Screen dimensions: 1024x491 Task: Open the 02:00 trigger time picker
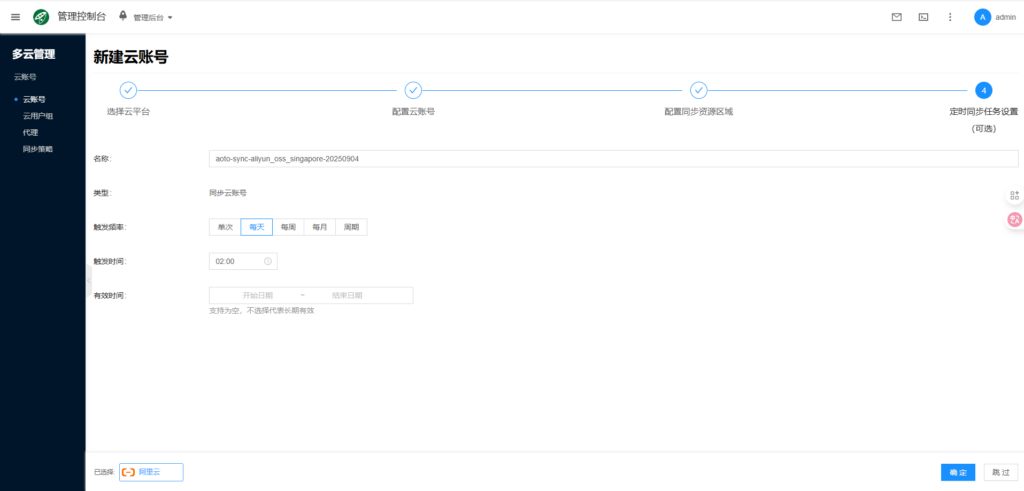pos(237,261)
